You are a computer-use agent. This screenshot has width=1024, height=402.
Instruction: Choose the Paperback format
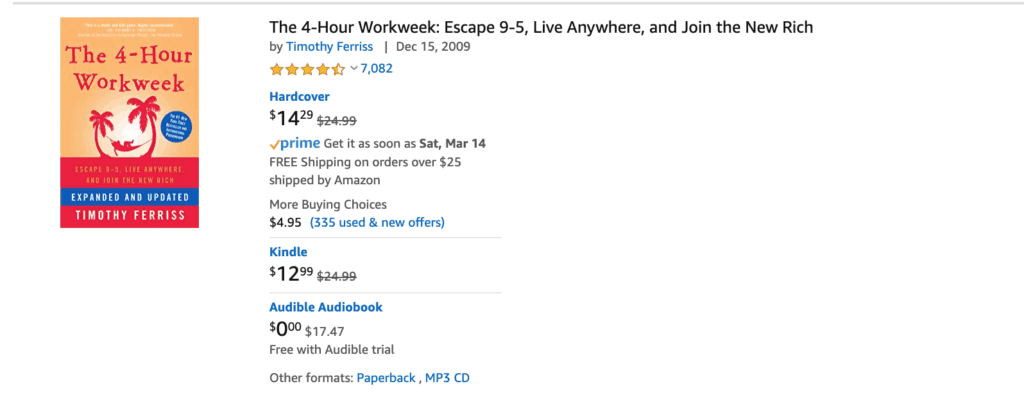click(x=386, y=378)
